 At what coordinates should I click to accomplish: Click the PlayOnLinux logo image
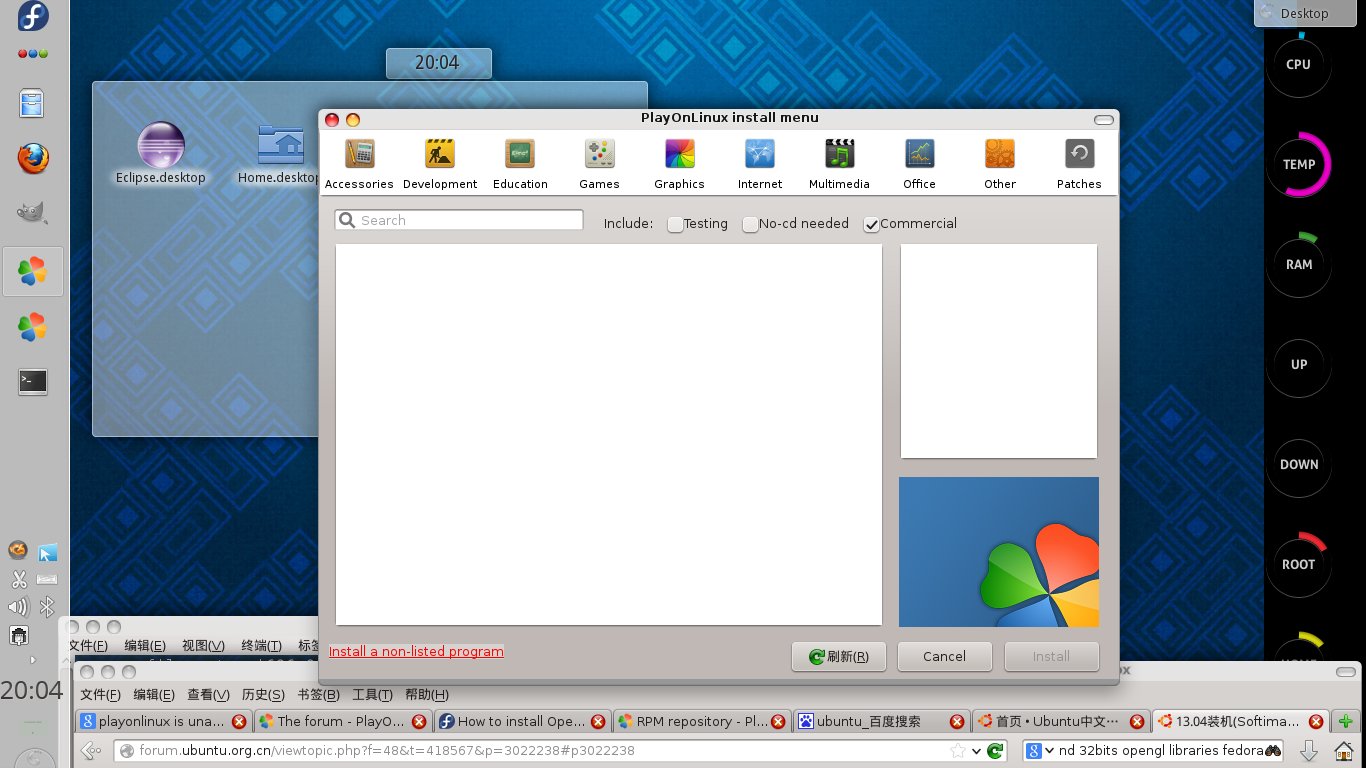click(999, 552)
